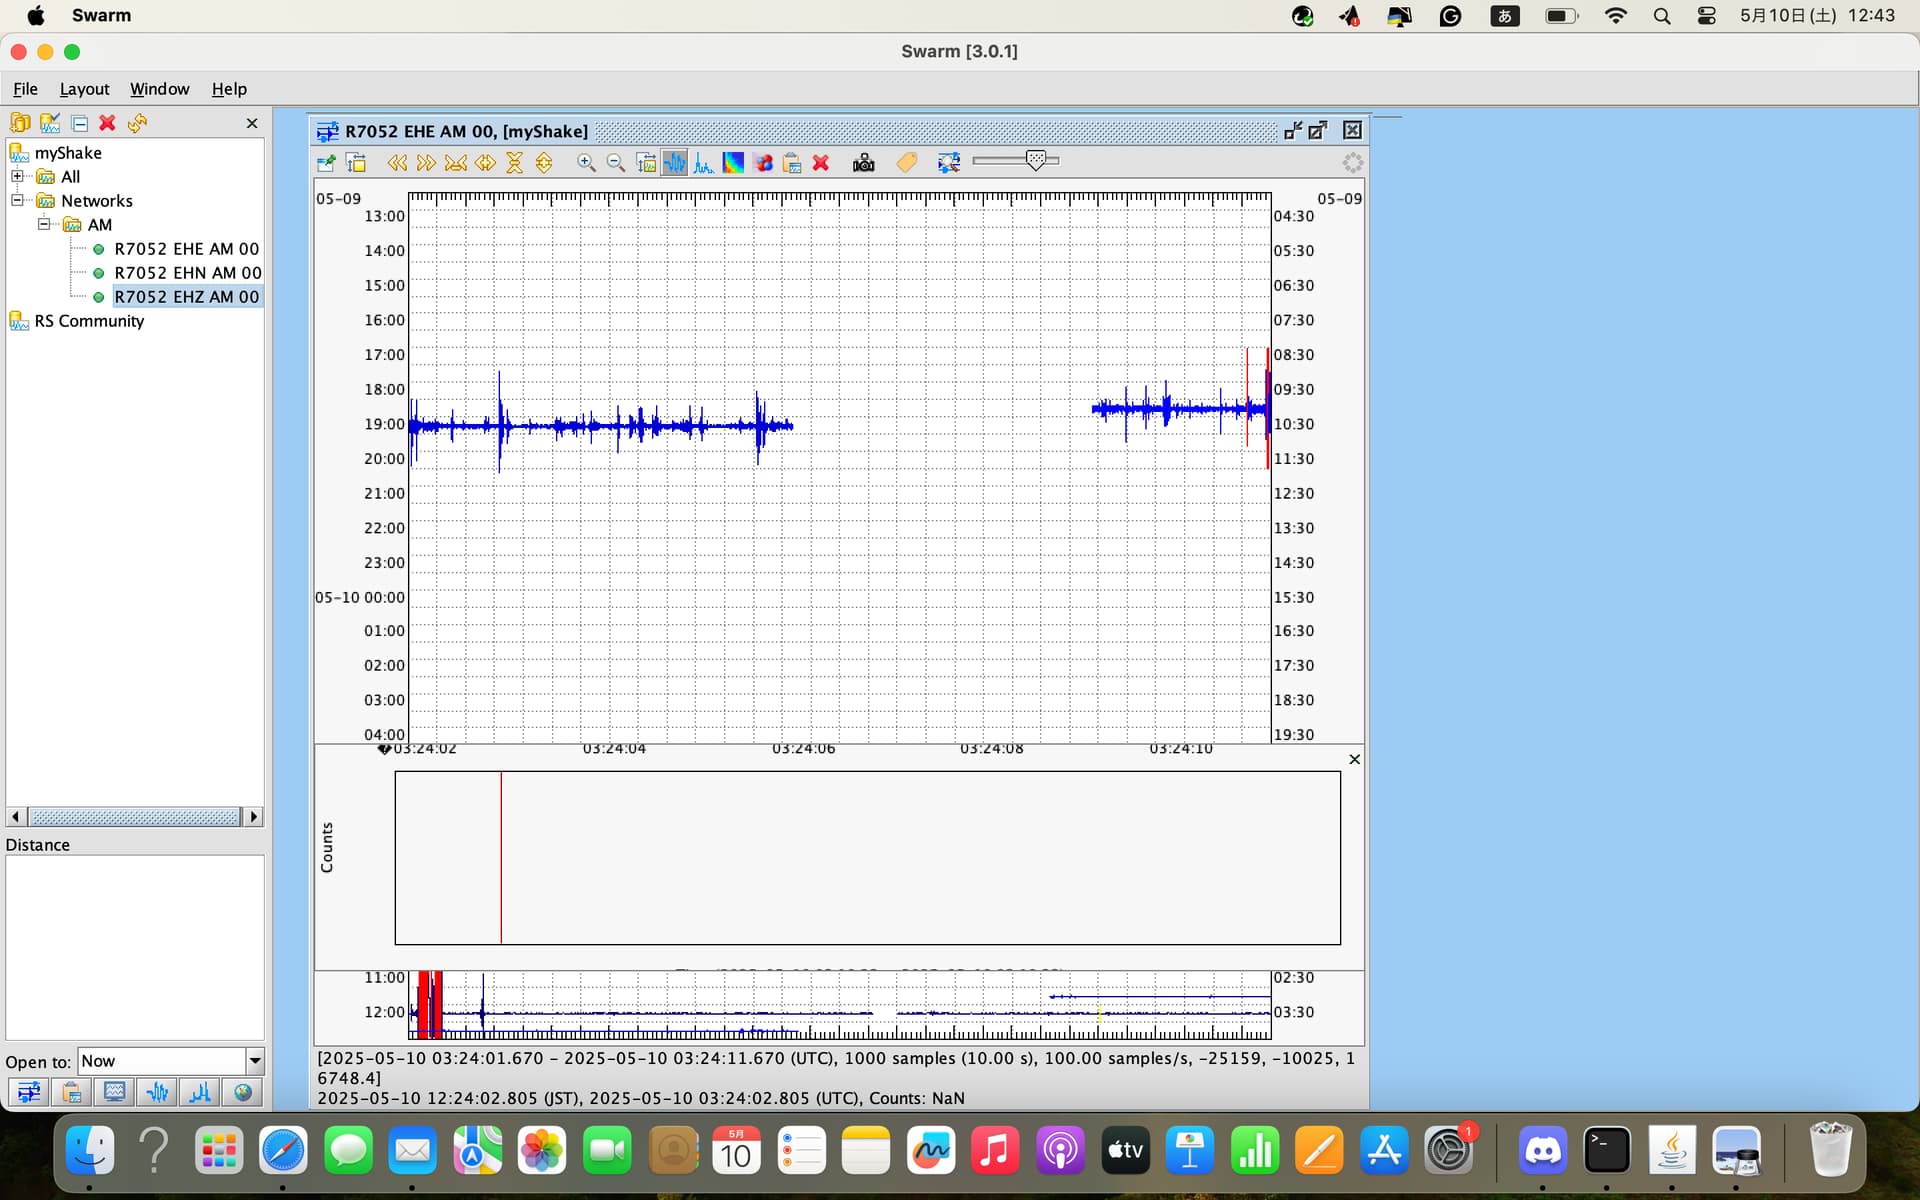Adjust the helicorder toolbar slider knob
This screenshot has height=1200, width=1920.
[1036, 160]
